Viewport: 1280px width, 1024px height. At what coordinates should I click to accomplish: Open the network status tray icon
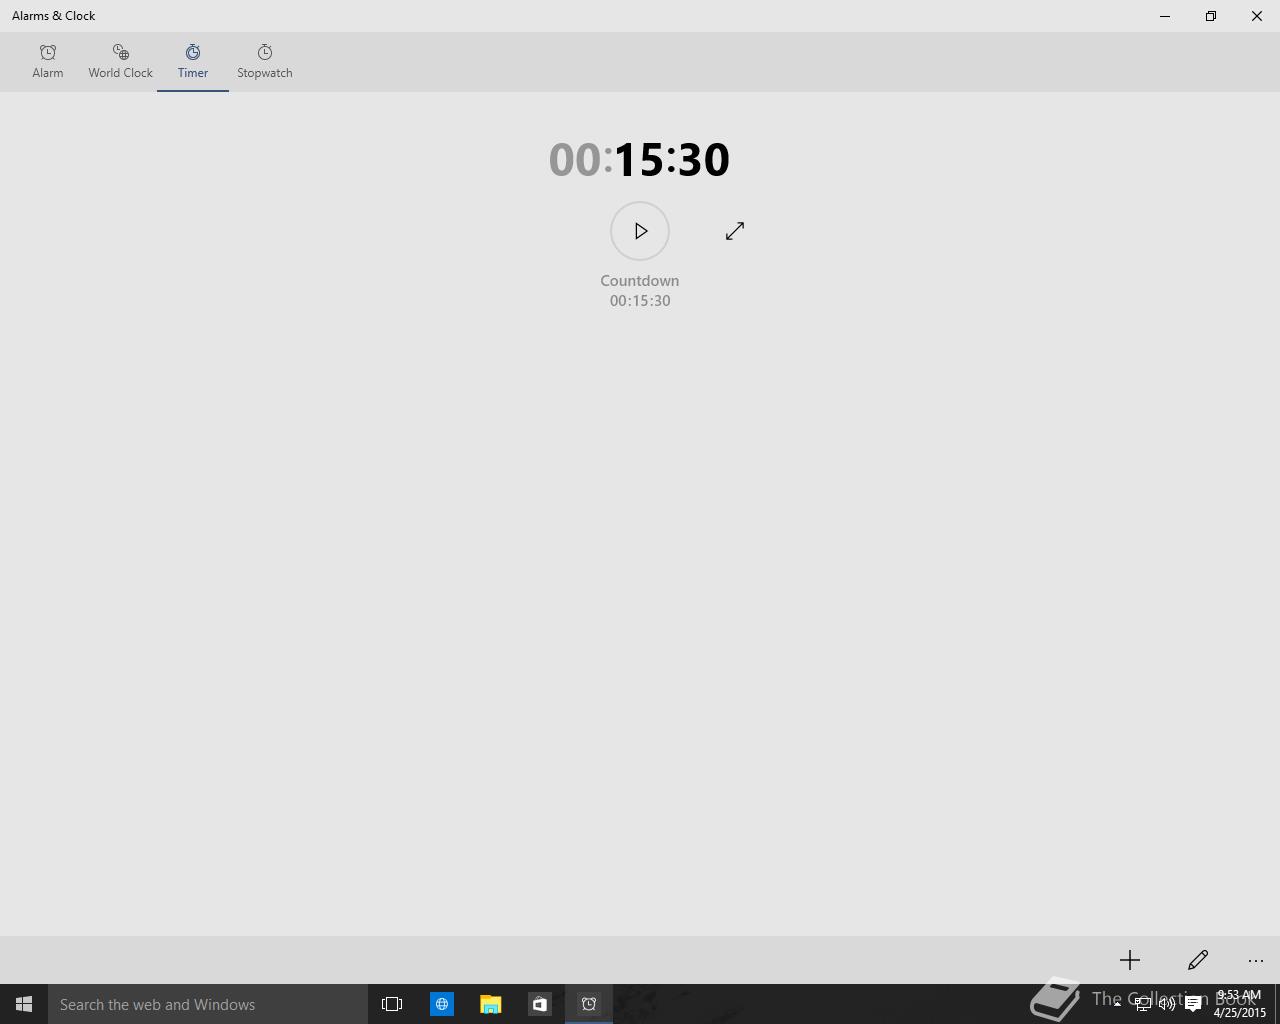(x=1142, y=1004)
